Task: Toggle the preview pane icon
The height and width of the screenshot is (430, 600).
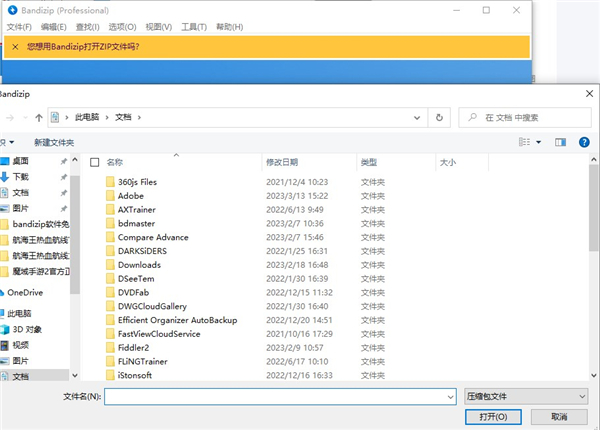Action: coord(560,142)
